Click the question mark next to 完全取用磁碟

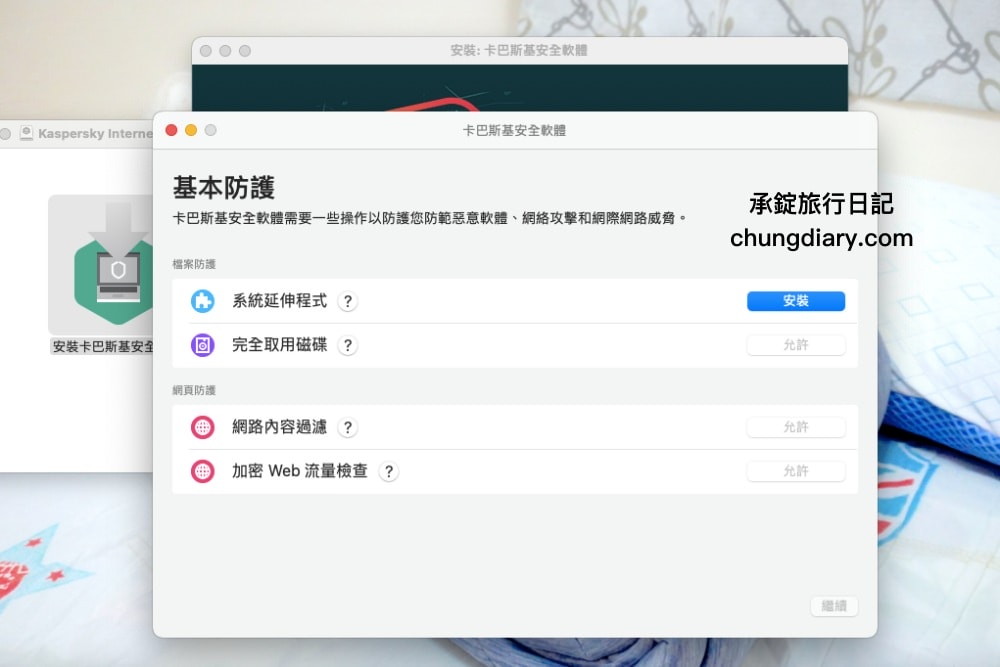point(347,344)
